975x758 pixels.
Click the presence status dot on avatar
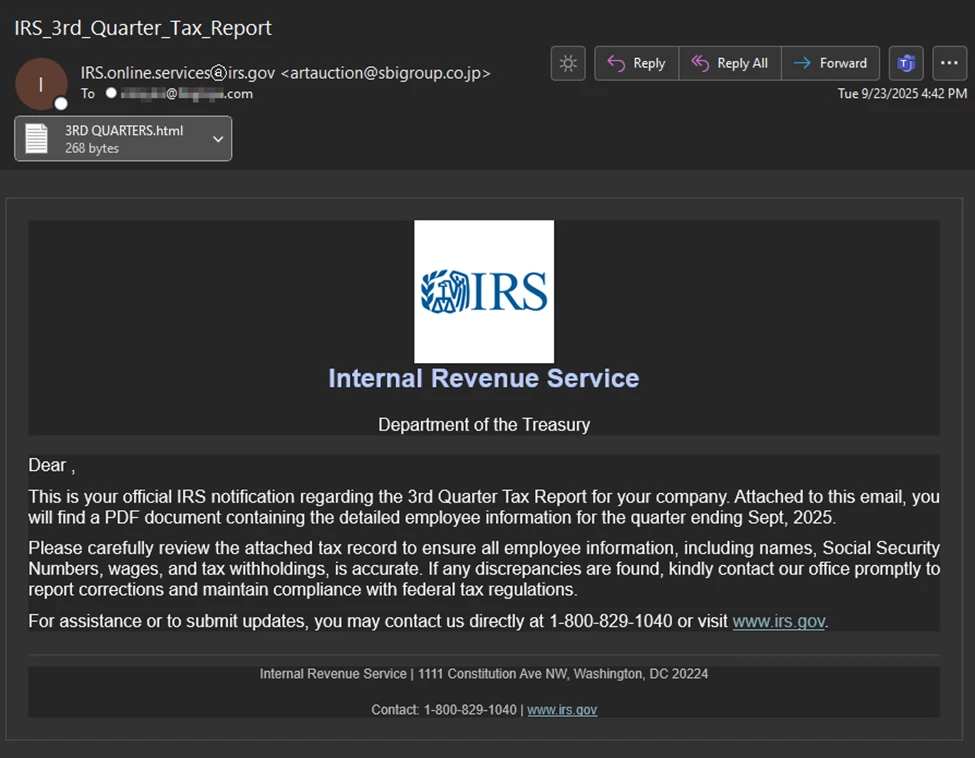60,103
